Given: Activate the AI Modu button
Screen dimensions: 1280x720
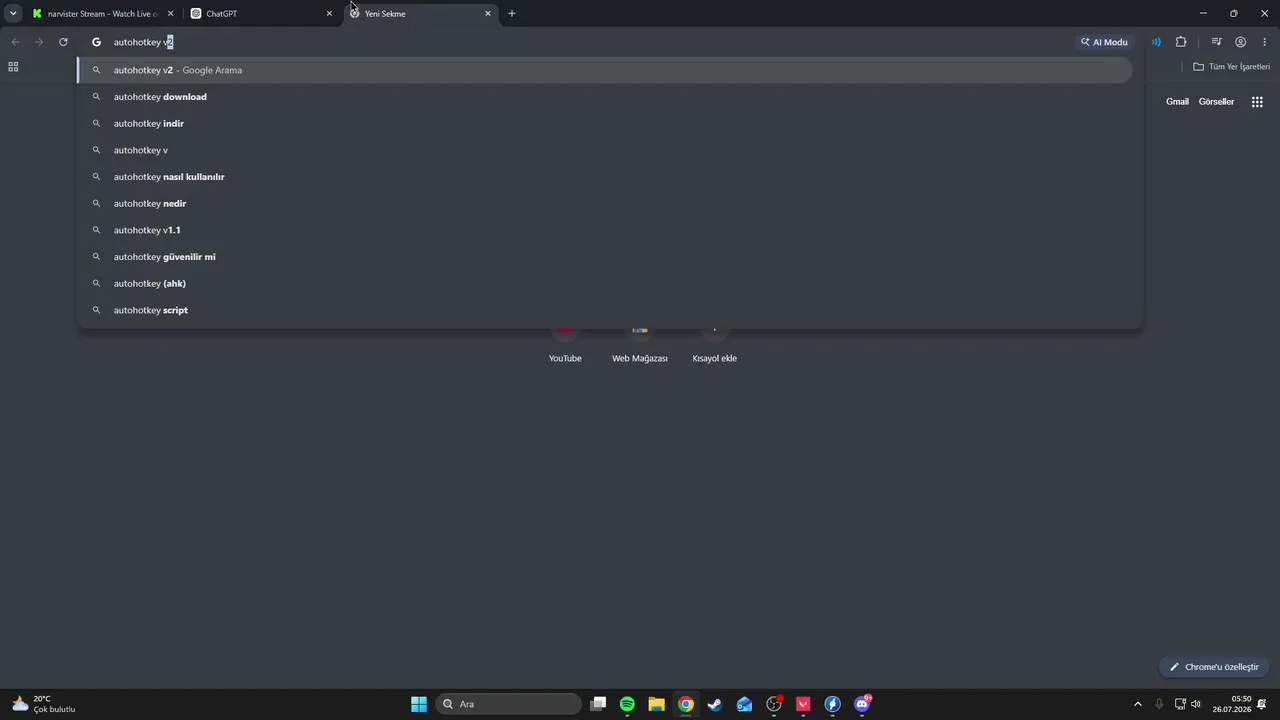Looking at the screenshot, I should [x=1104, y=42].
